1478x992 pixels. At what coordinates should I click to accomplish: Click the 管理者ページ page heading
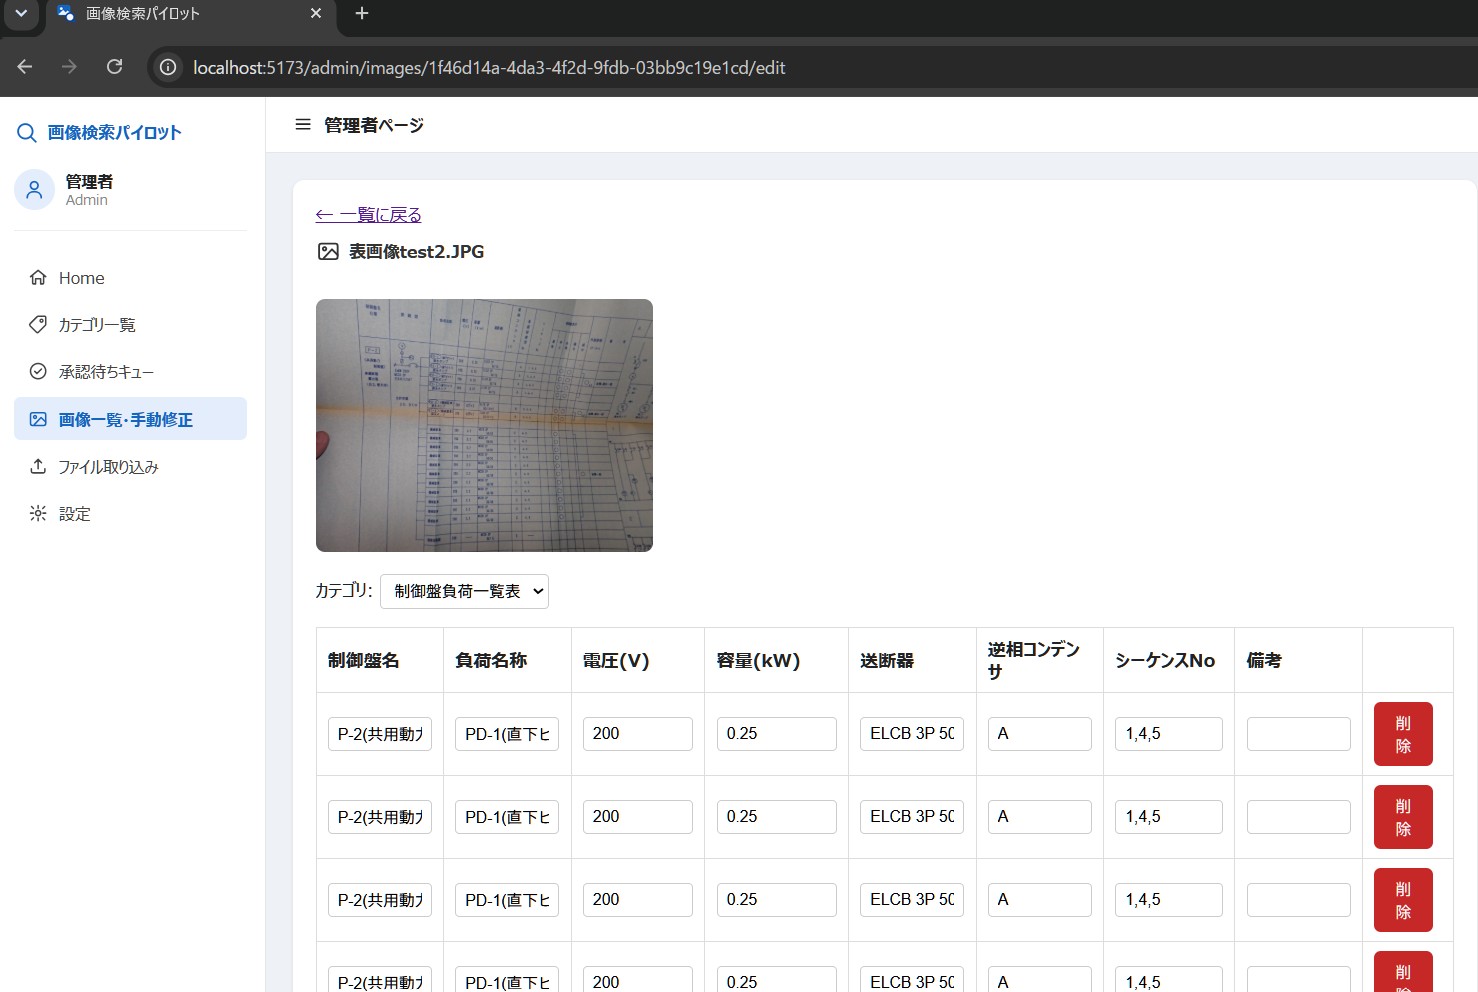click(x=374, y=125)
